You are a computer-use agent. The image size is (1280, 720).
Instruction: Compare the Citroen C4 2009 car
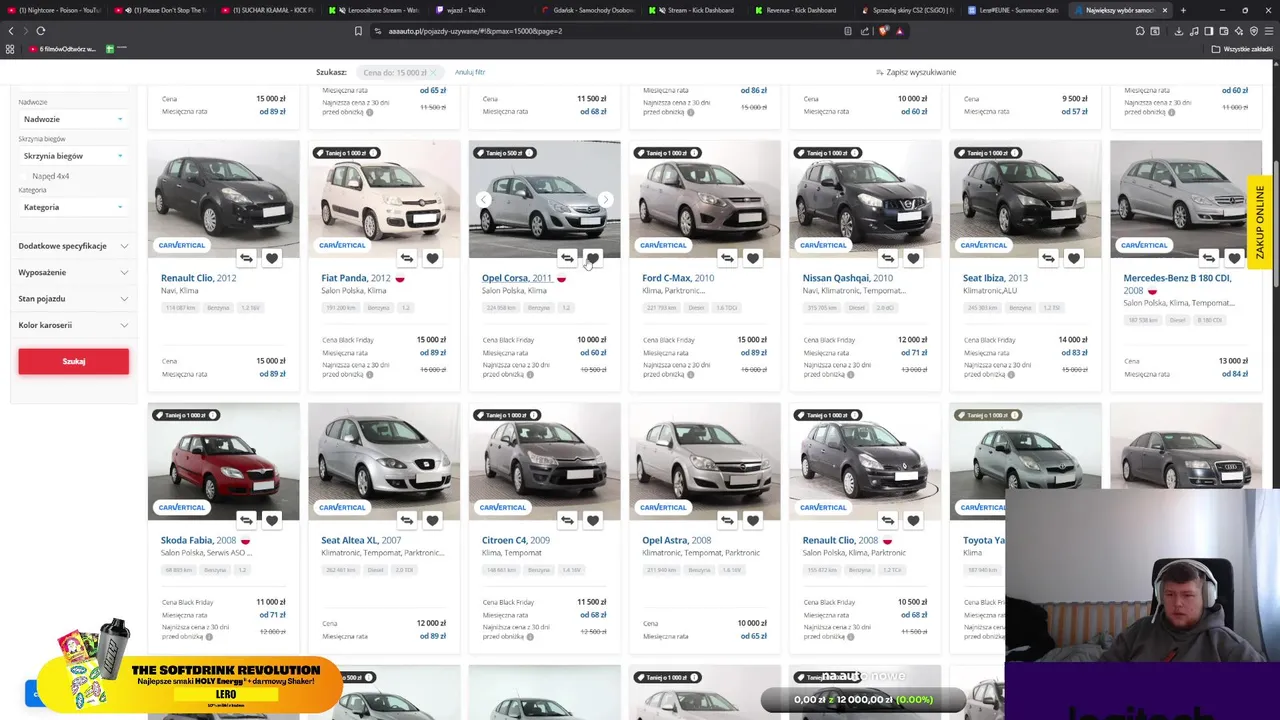point(567,520)
